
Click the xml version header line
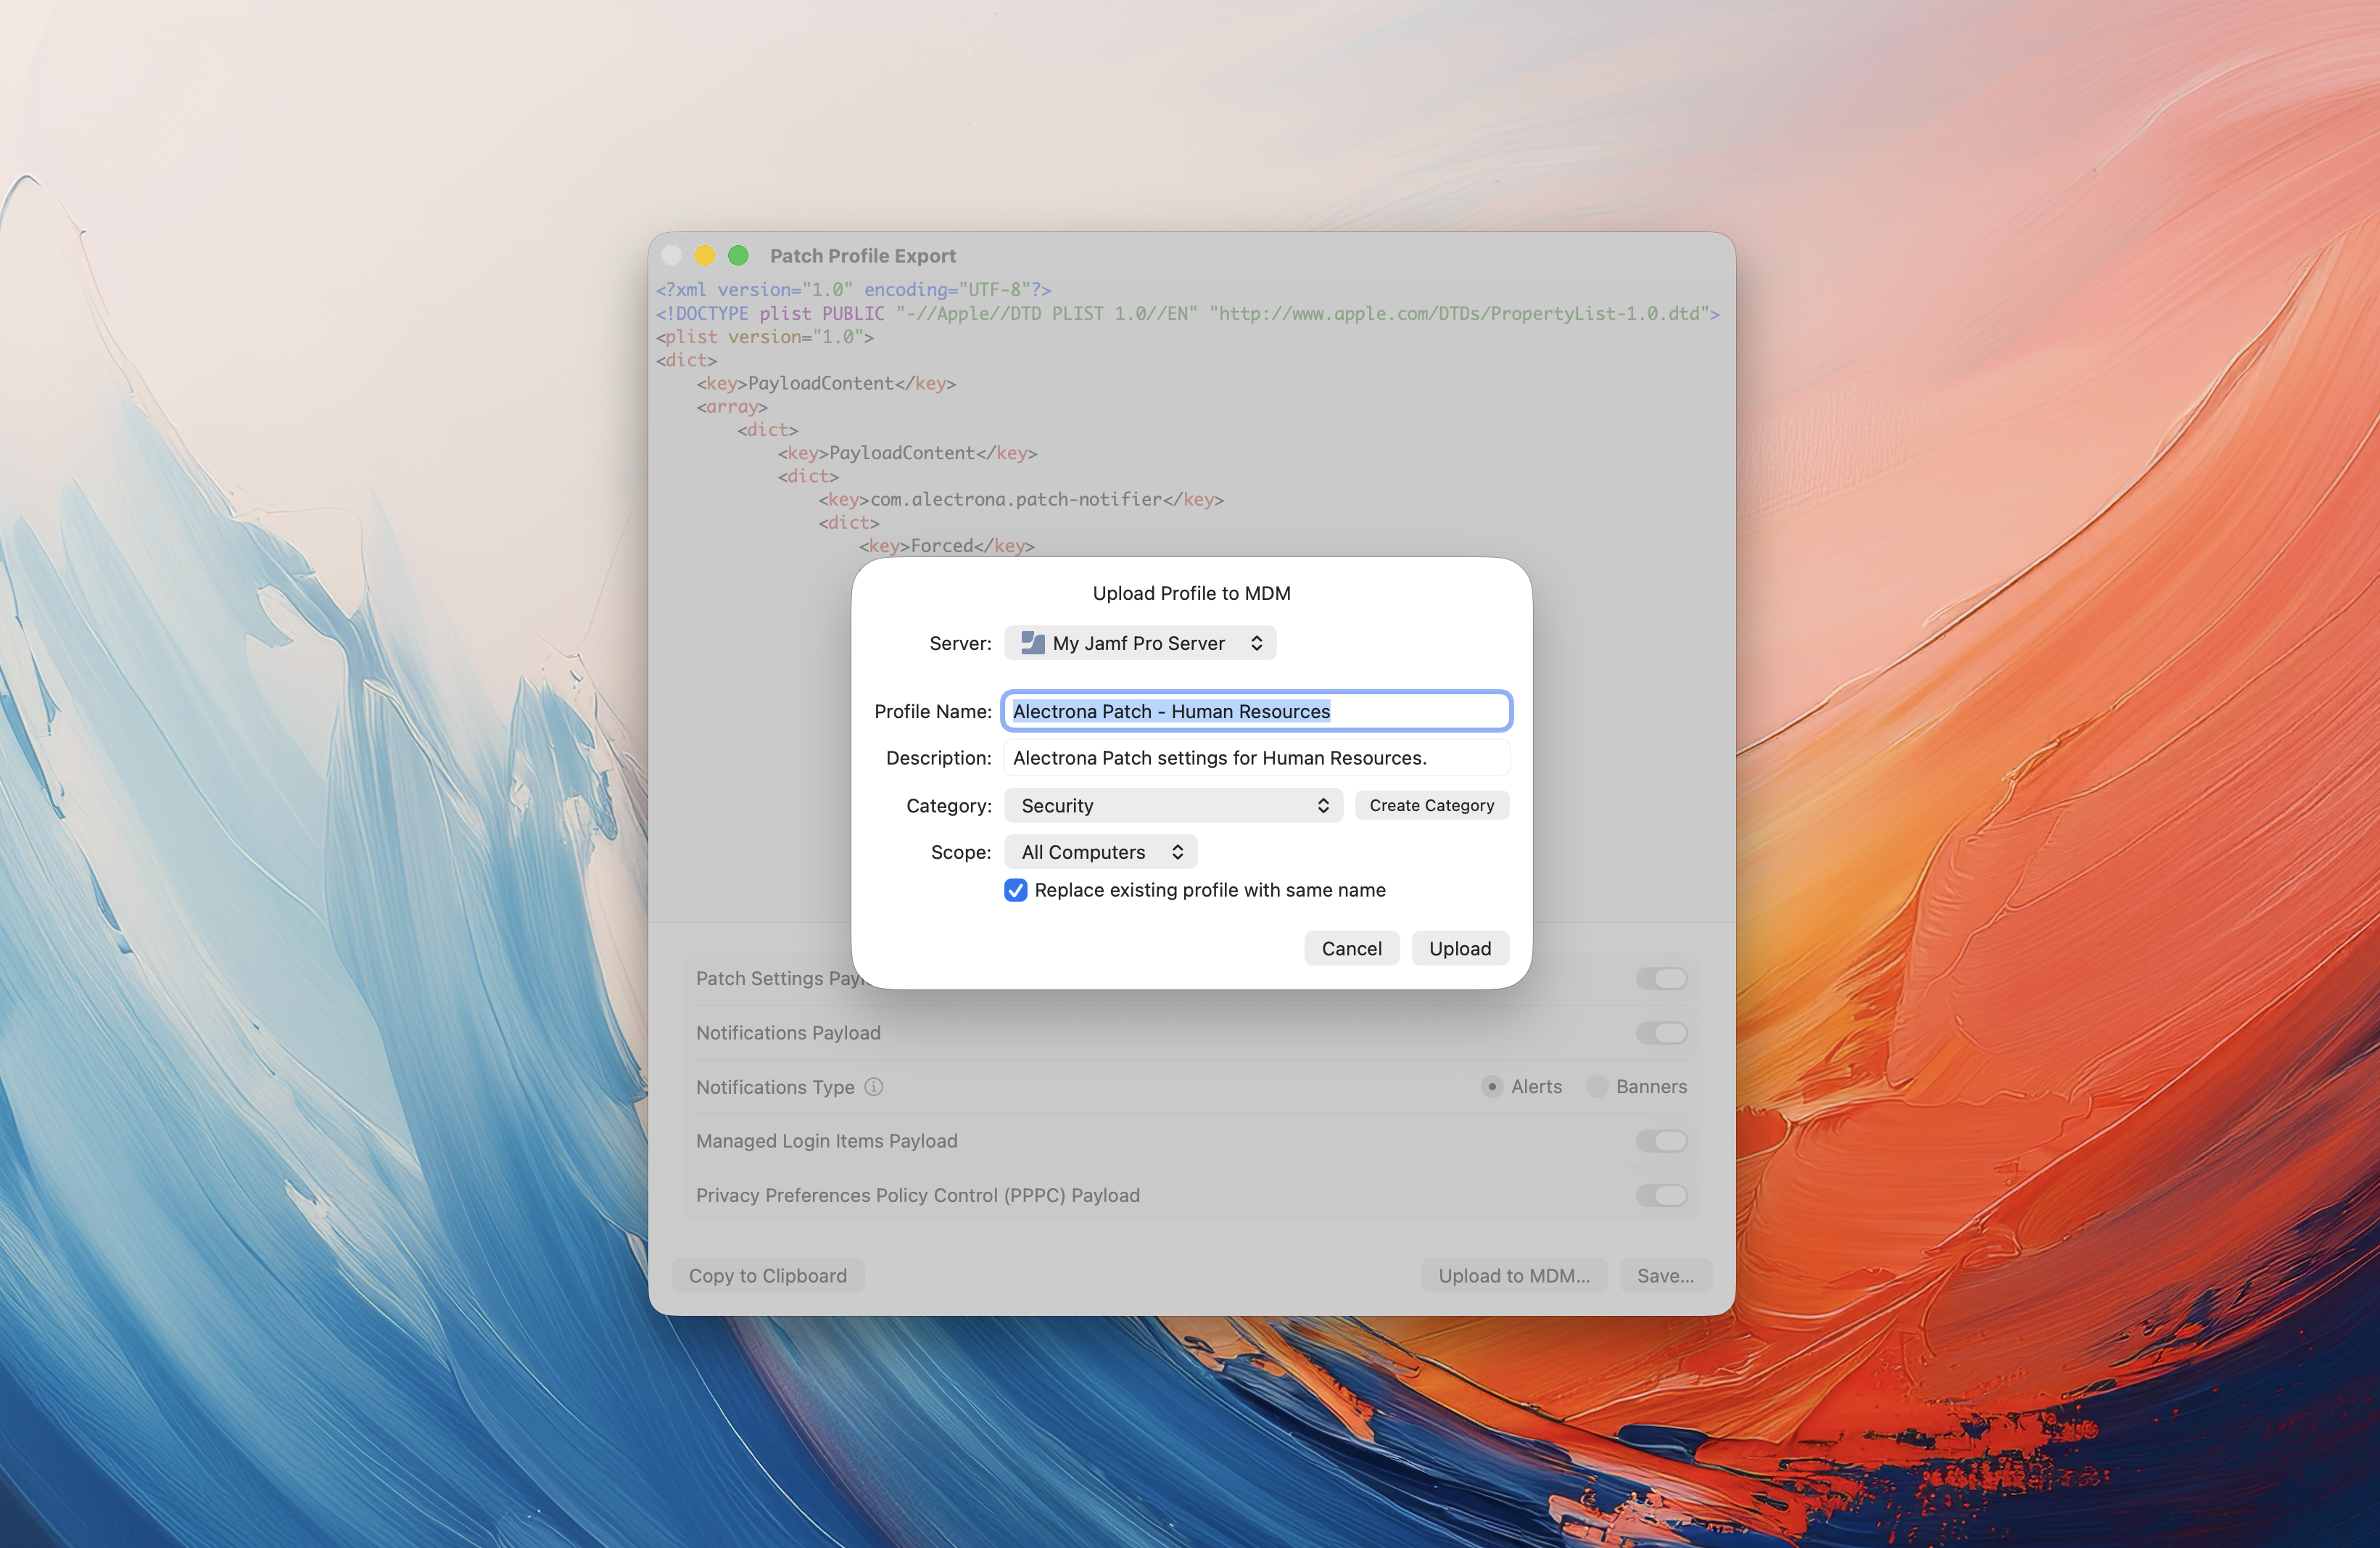(x=853, y=290)
